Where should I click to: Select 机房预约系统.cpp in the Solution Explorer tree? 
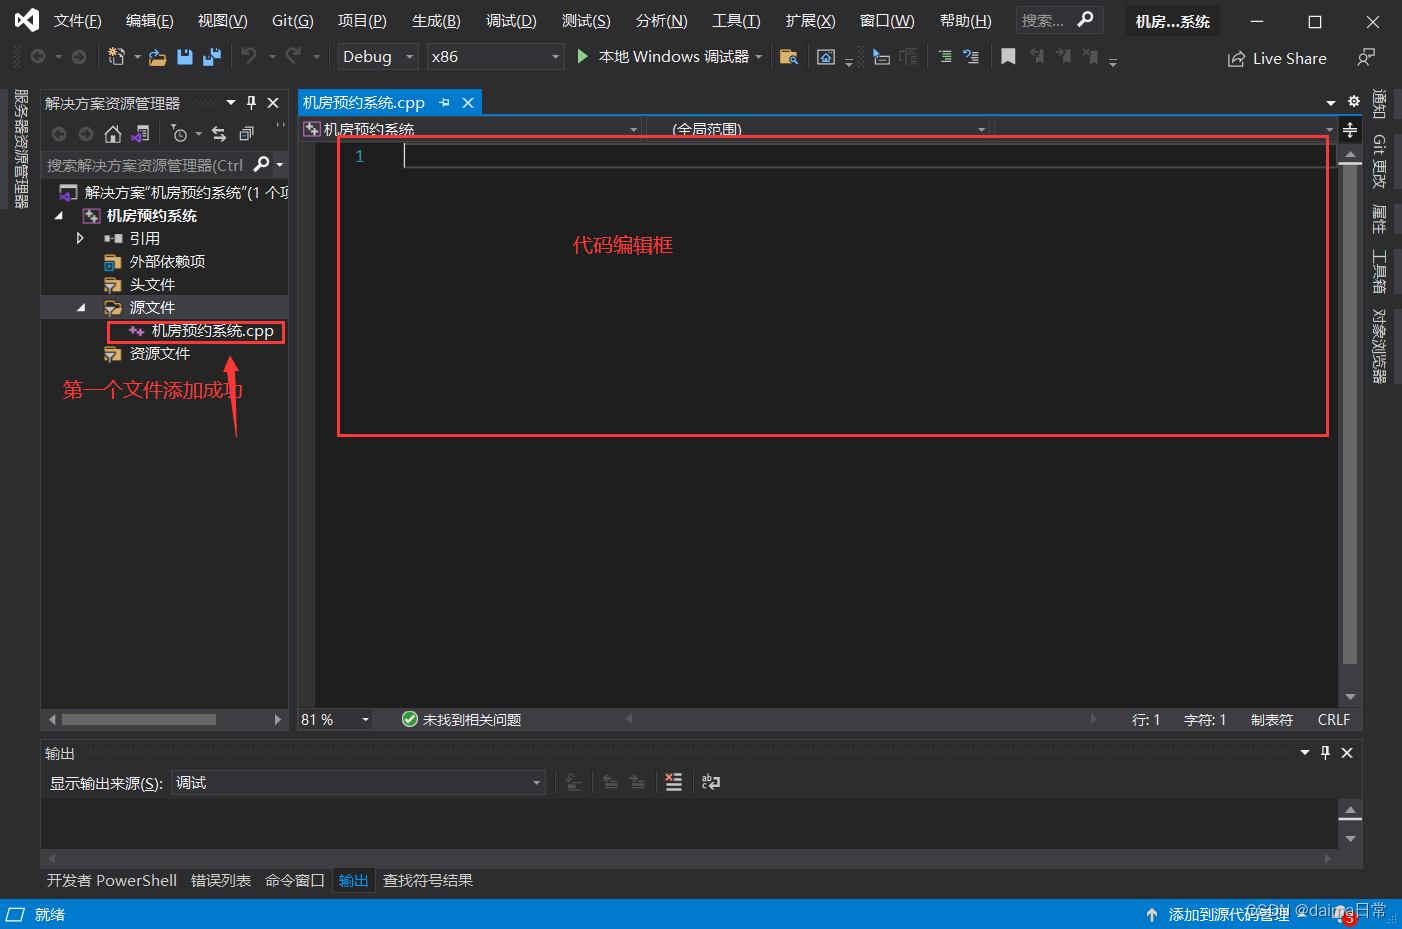point(212,331)
